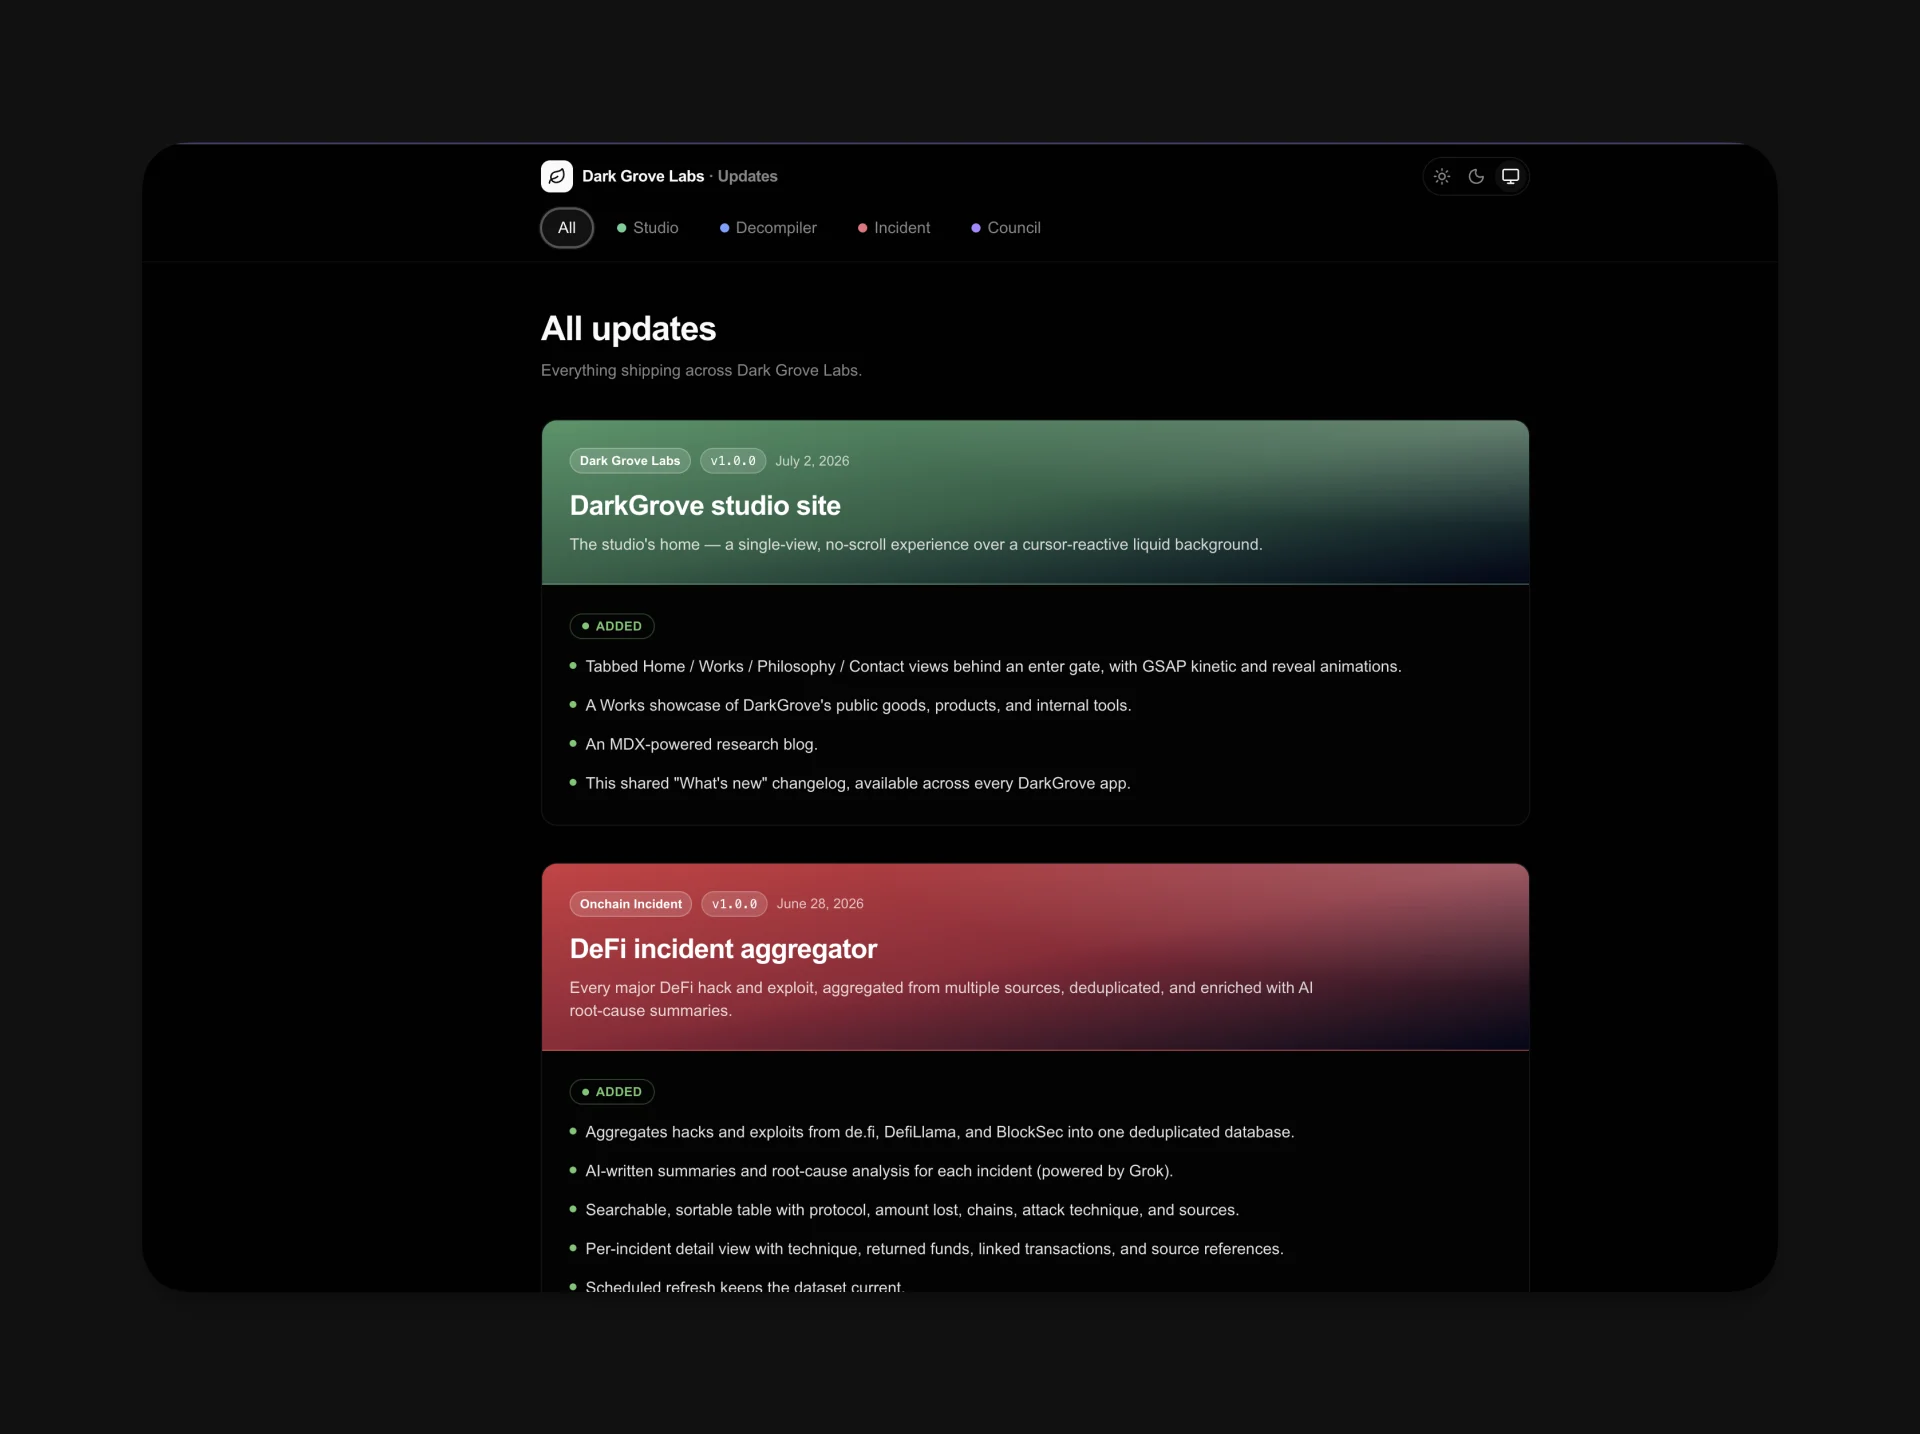Click the v1.0.0 badge on DarkGrove studio site
The width and height of the screenshot is (1920, 1434).
[733, 461]
